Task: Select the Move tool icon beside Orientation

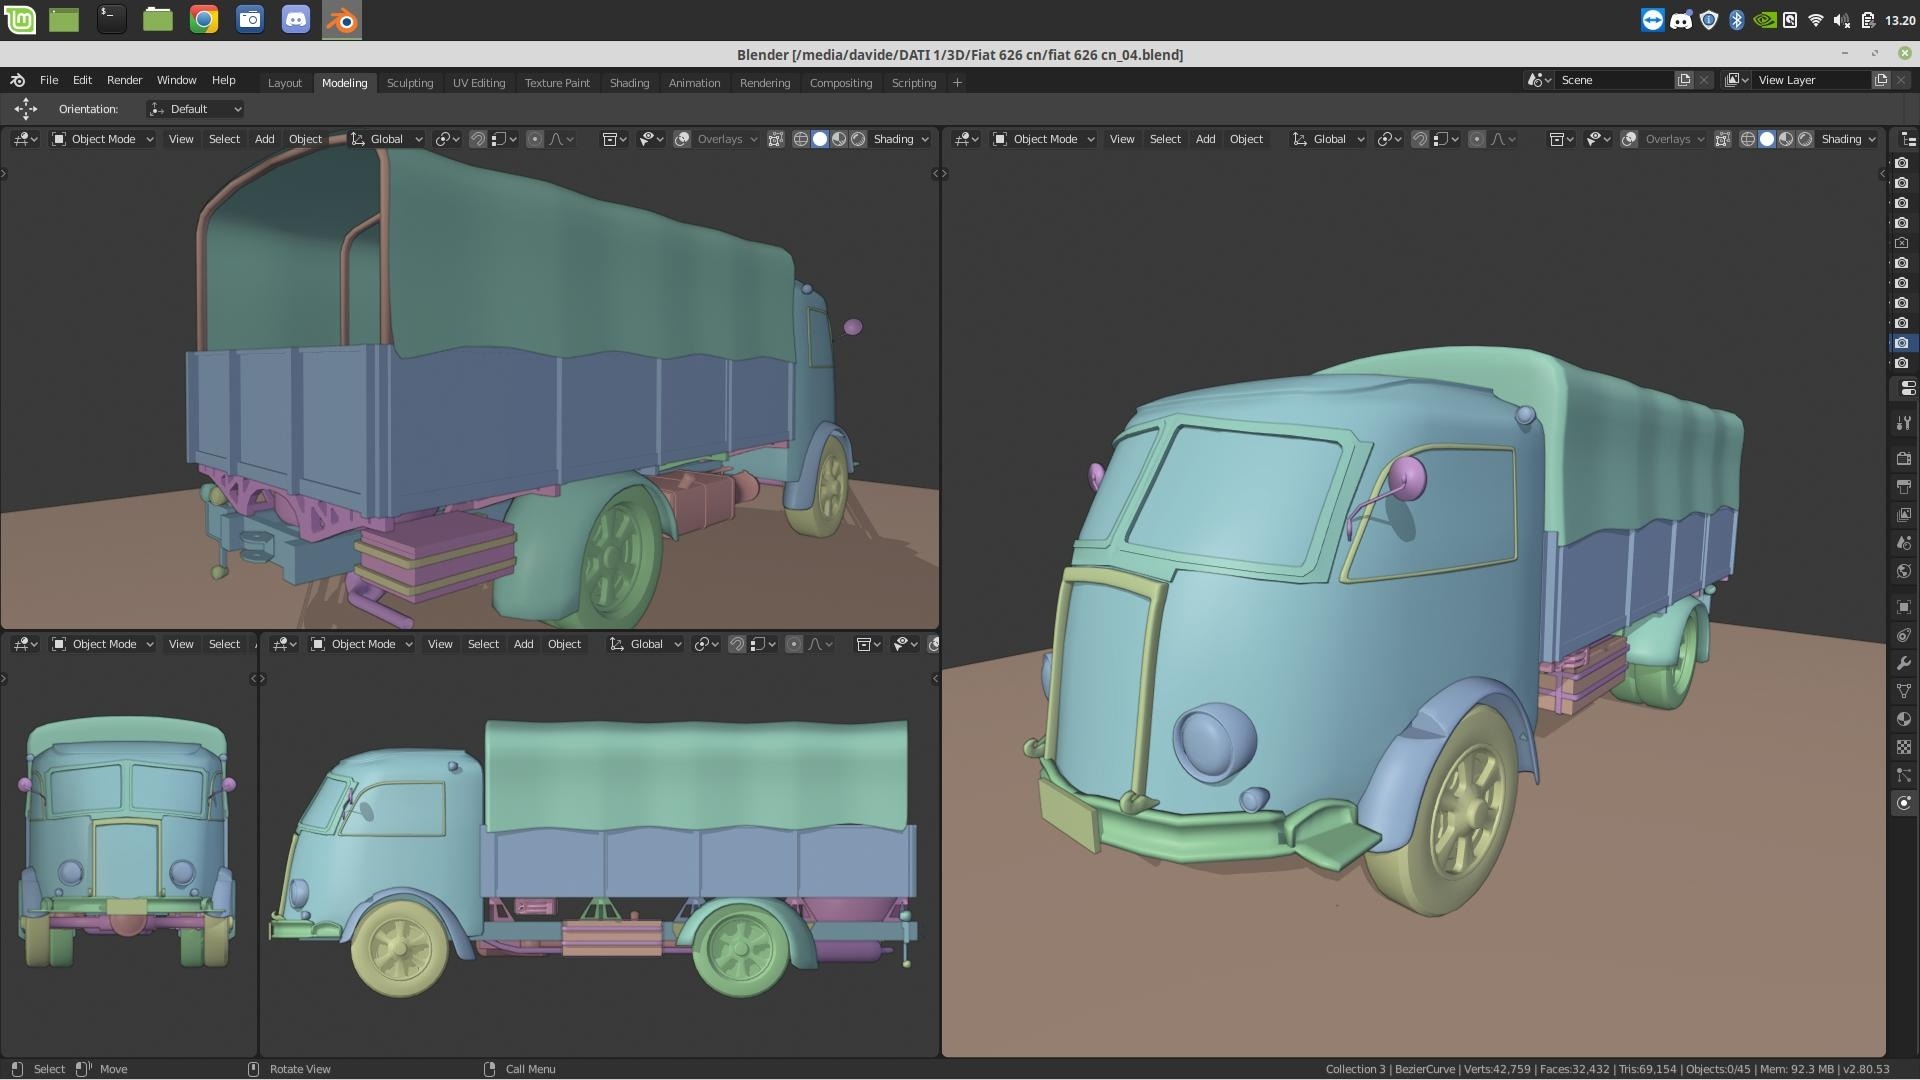Action: coord(25,109)
